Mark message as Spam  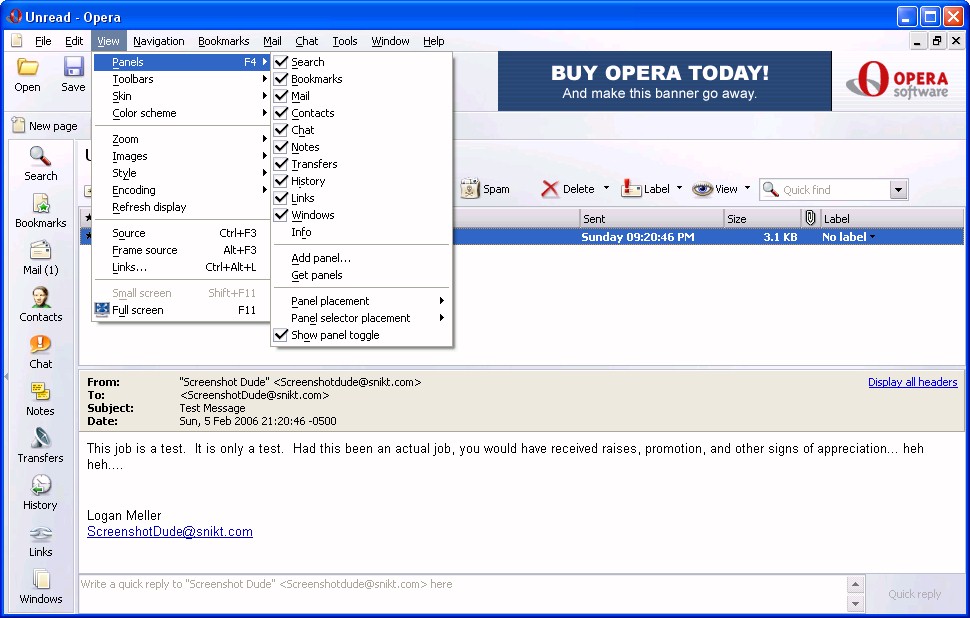pyautogui.click(x=486, y=189)
